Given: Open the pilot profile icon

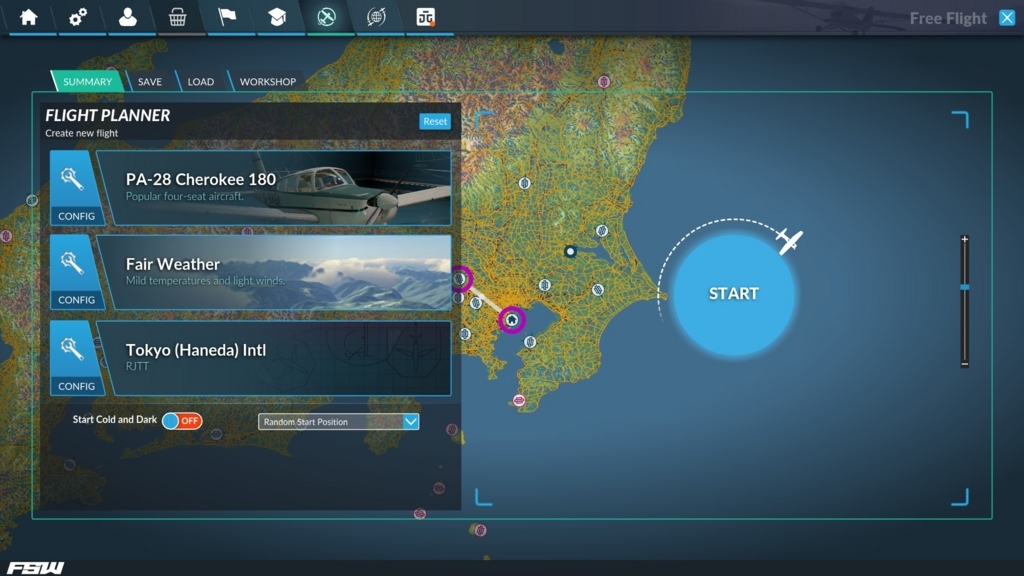Looking at the screenshot, I should click(127, 17).
